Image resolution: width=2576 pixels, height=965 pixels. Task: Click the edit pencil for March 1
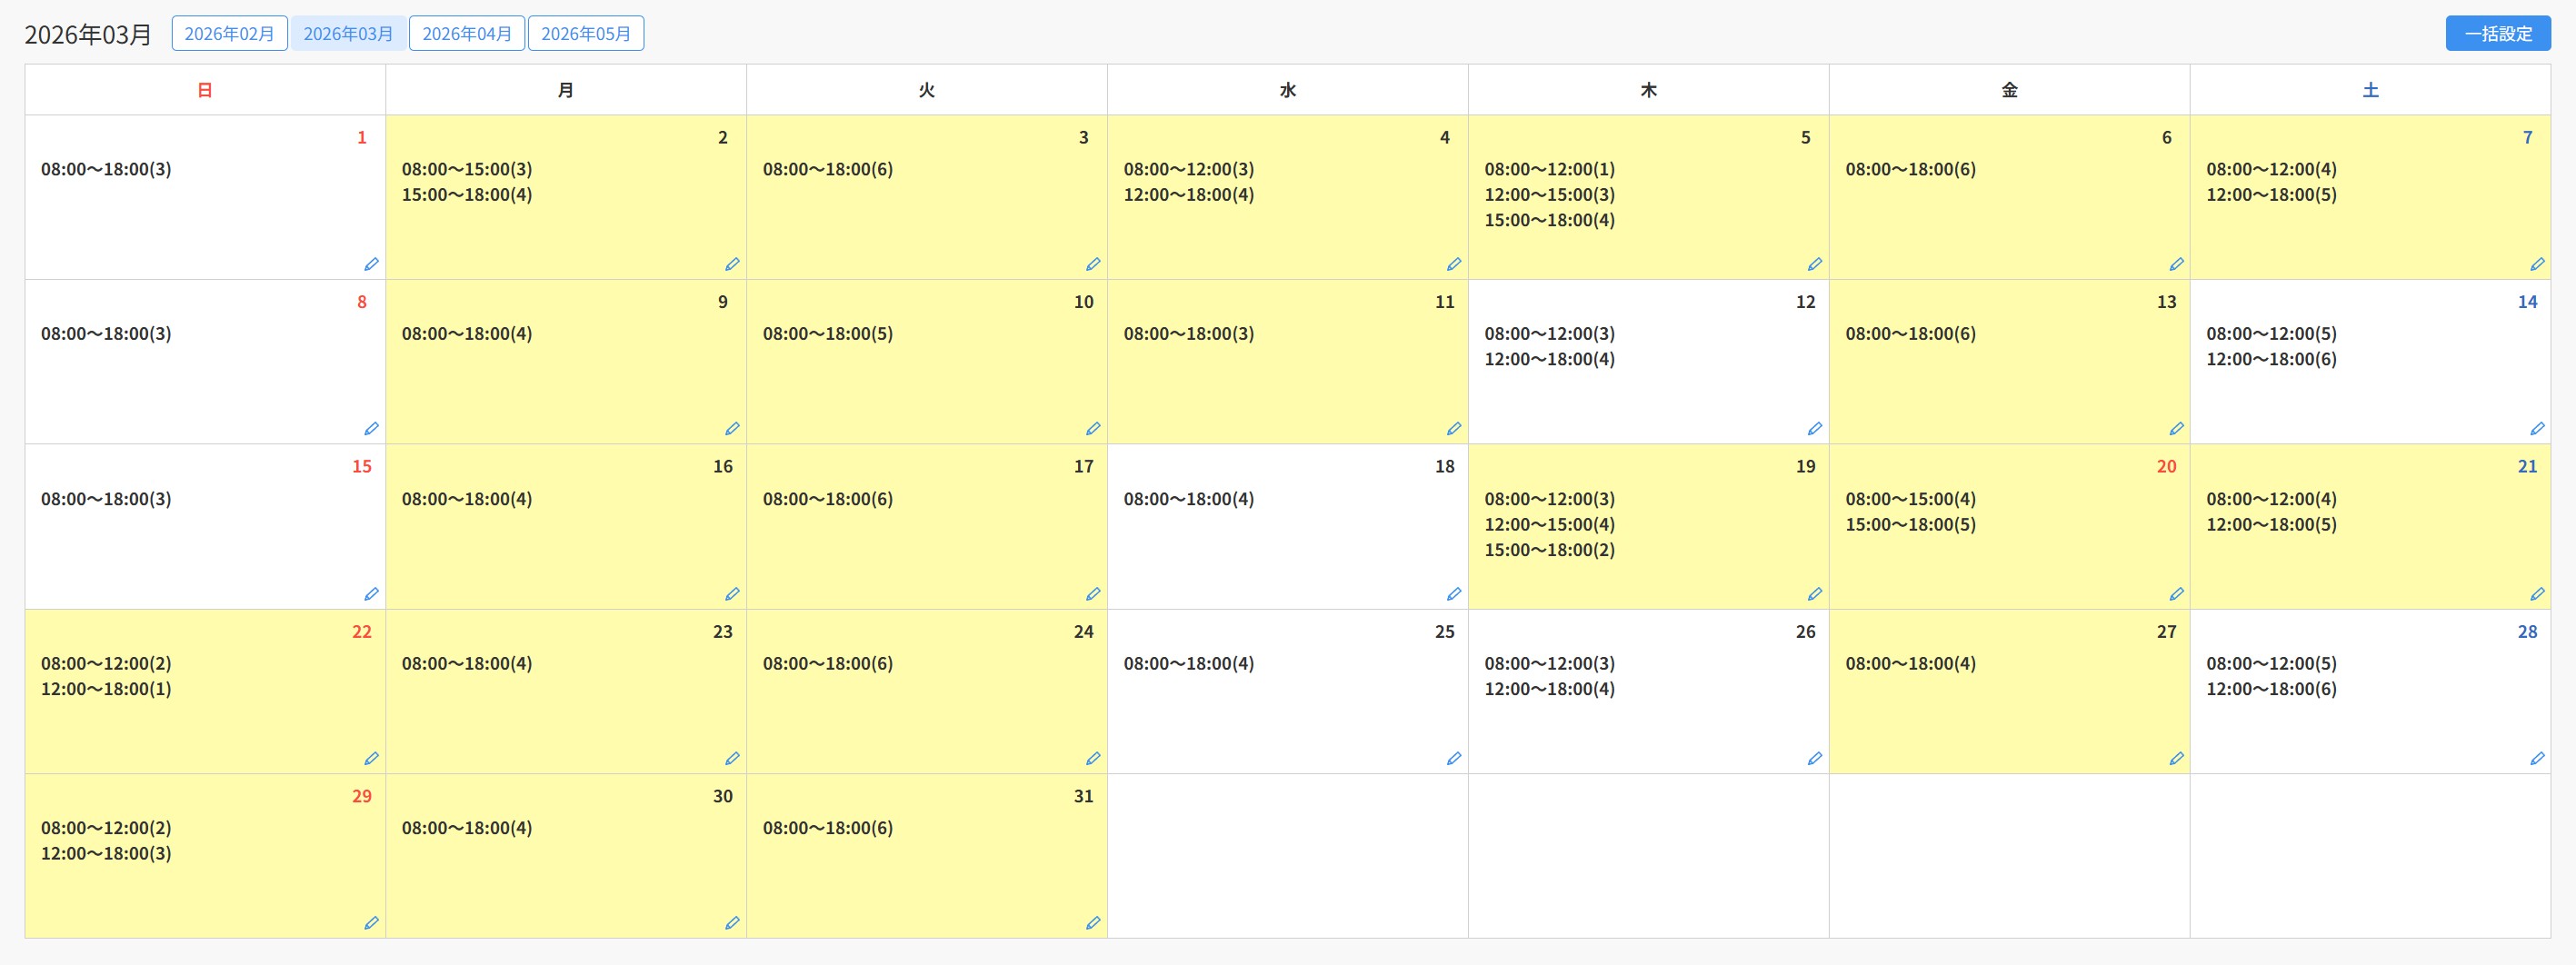(371, 264)
